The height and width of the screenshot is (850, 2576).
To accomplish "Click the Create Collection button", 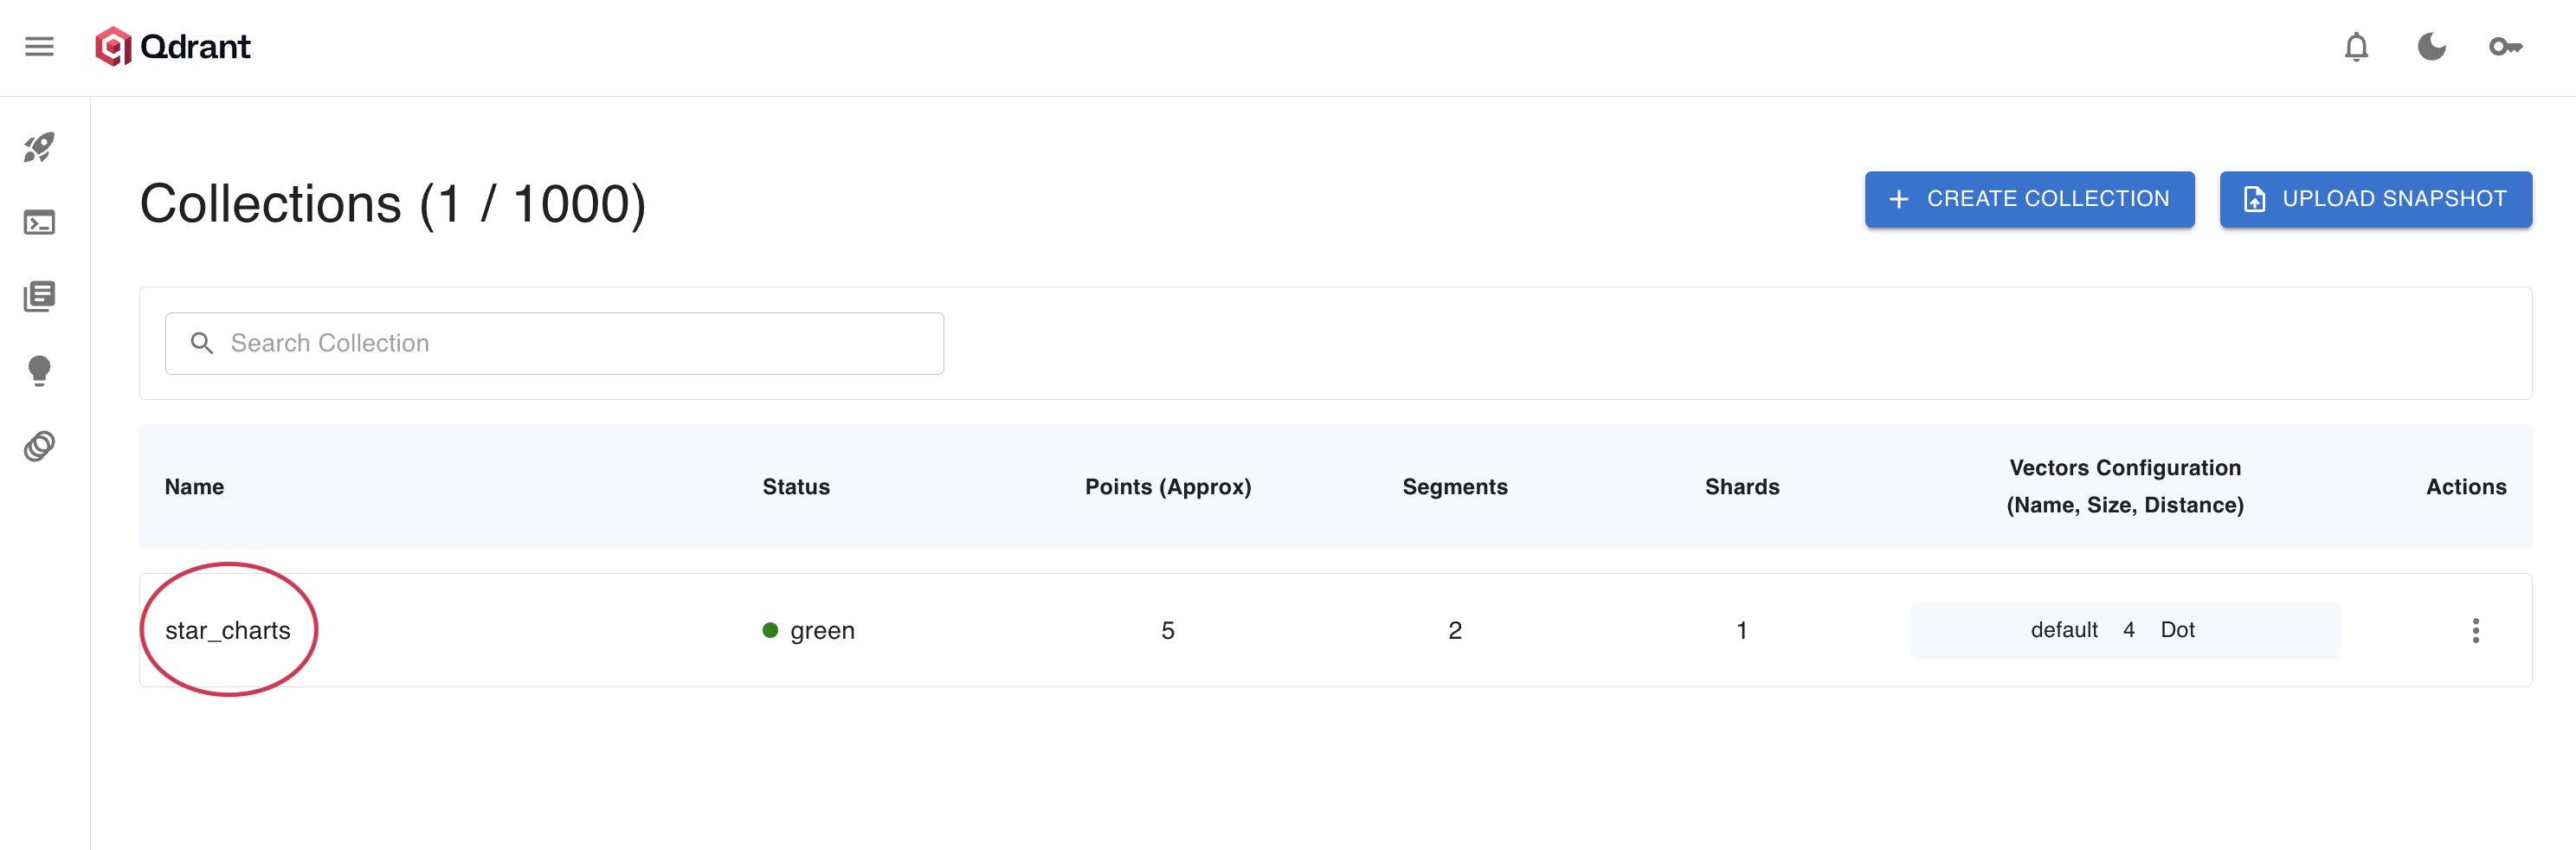I will [x=2029, y=199].
